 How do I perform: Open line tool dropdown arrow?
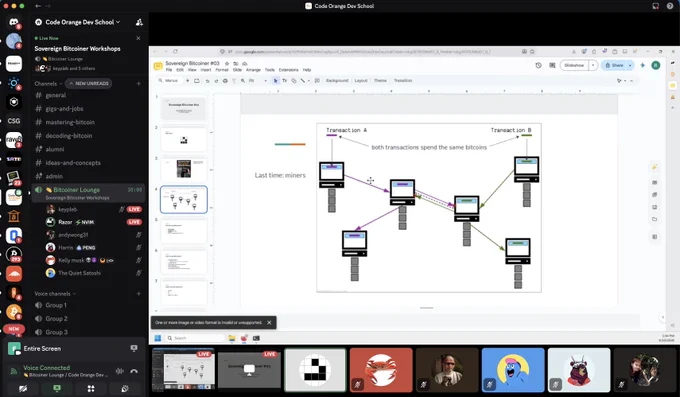(308, 81)
